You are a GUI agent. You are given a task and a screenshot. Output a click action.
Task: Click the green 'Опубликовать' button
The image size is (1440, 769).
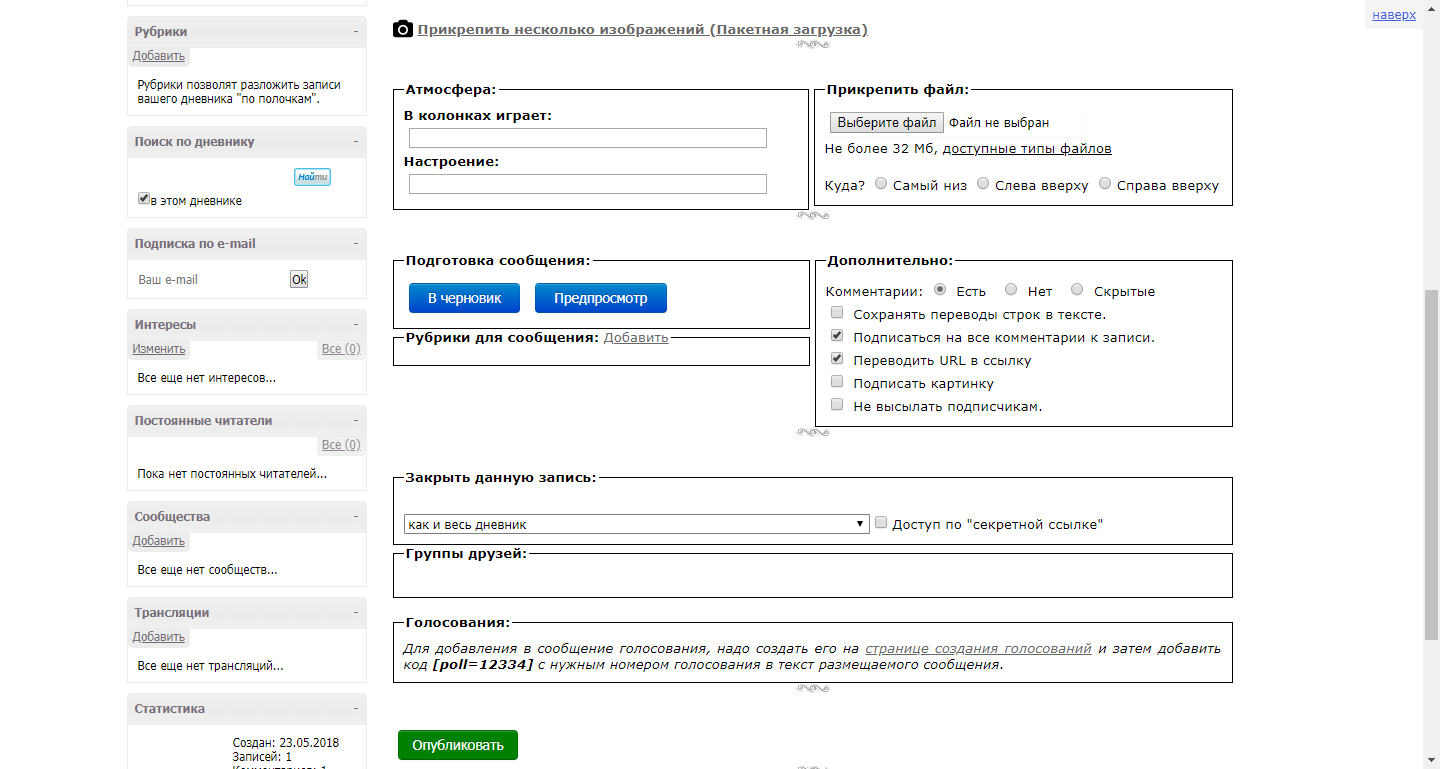pos(457,744)
